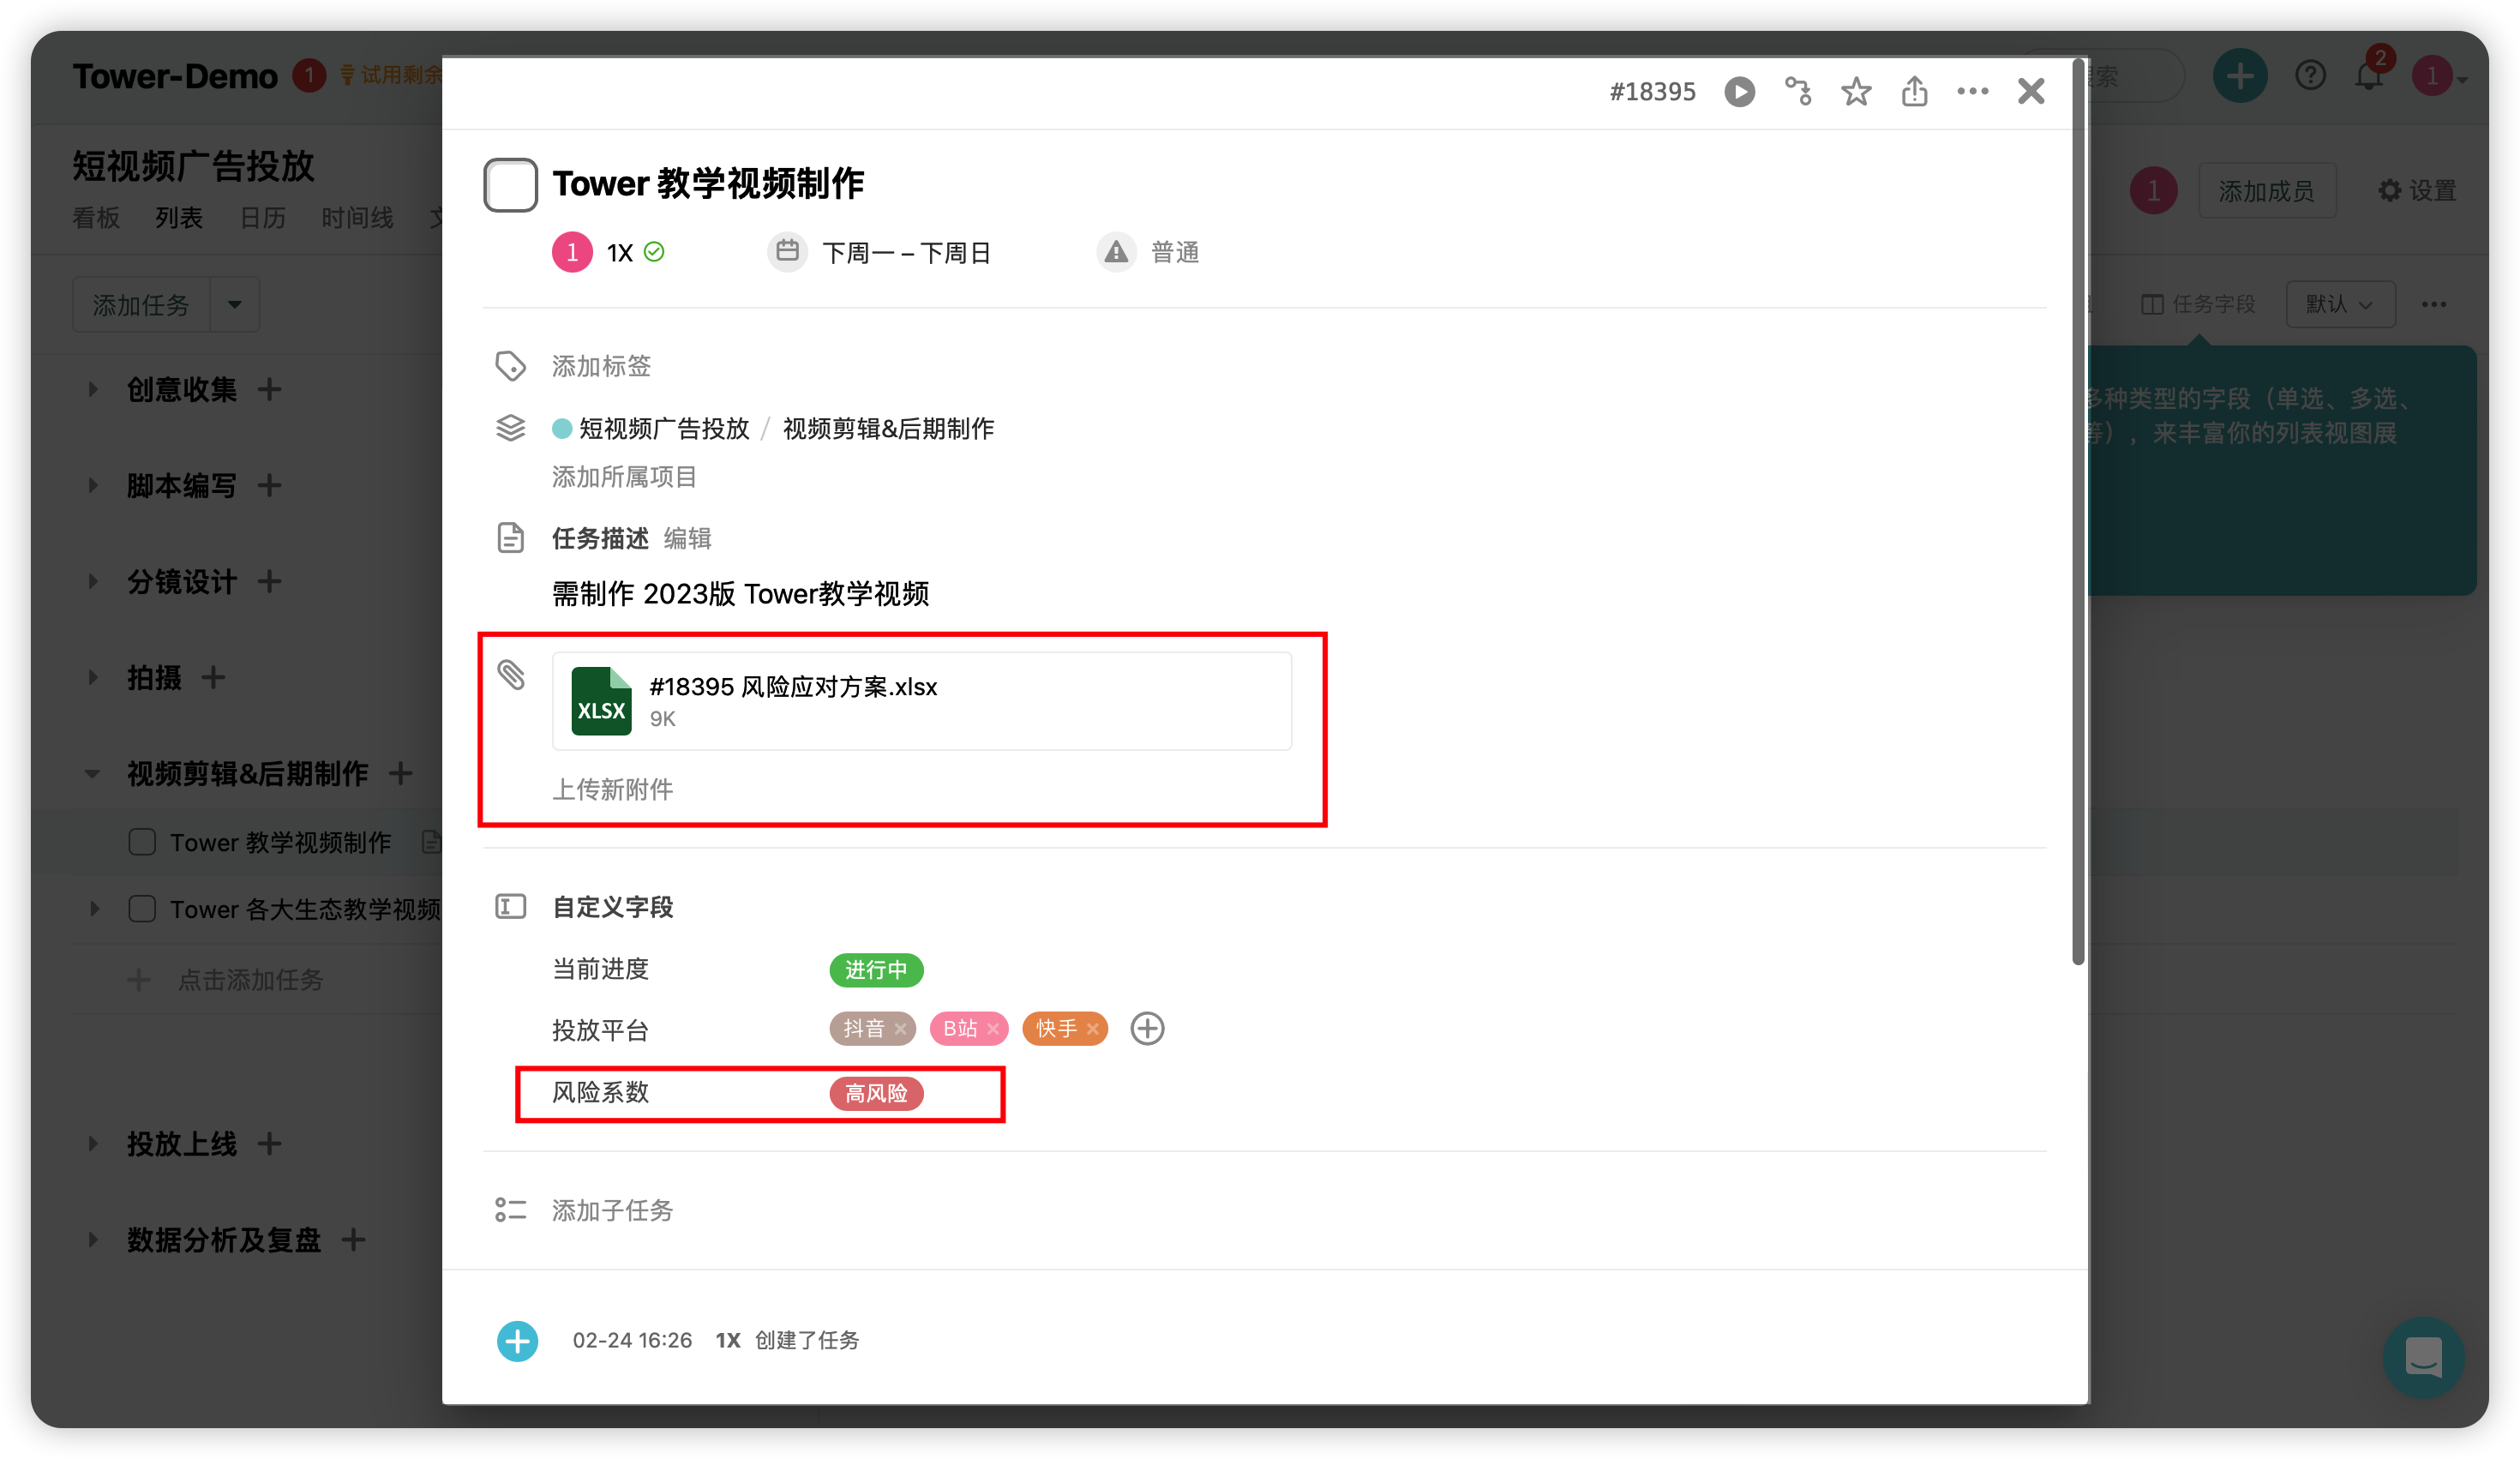This screenshot has width=2520, height=1459.
Task: Expand the 投放上线 group
Action: [x=93, y=1143]
